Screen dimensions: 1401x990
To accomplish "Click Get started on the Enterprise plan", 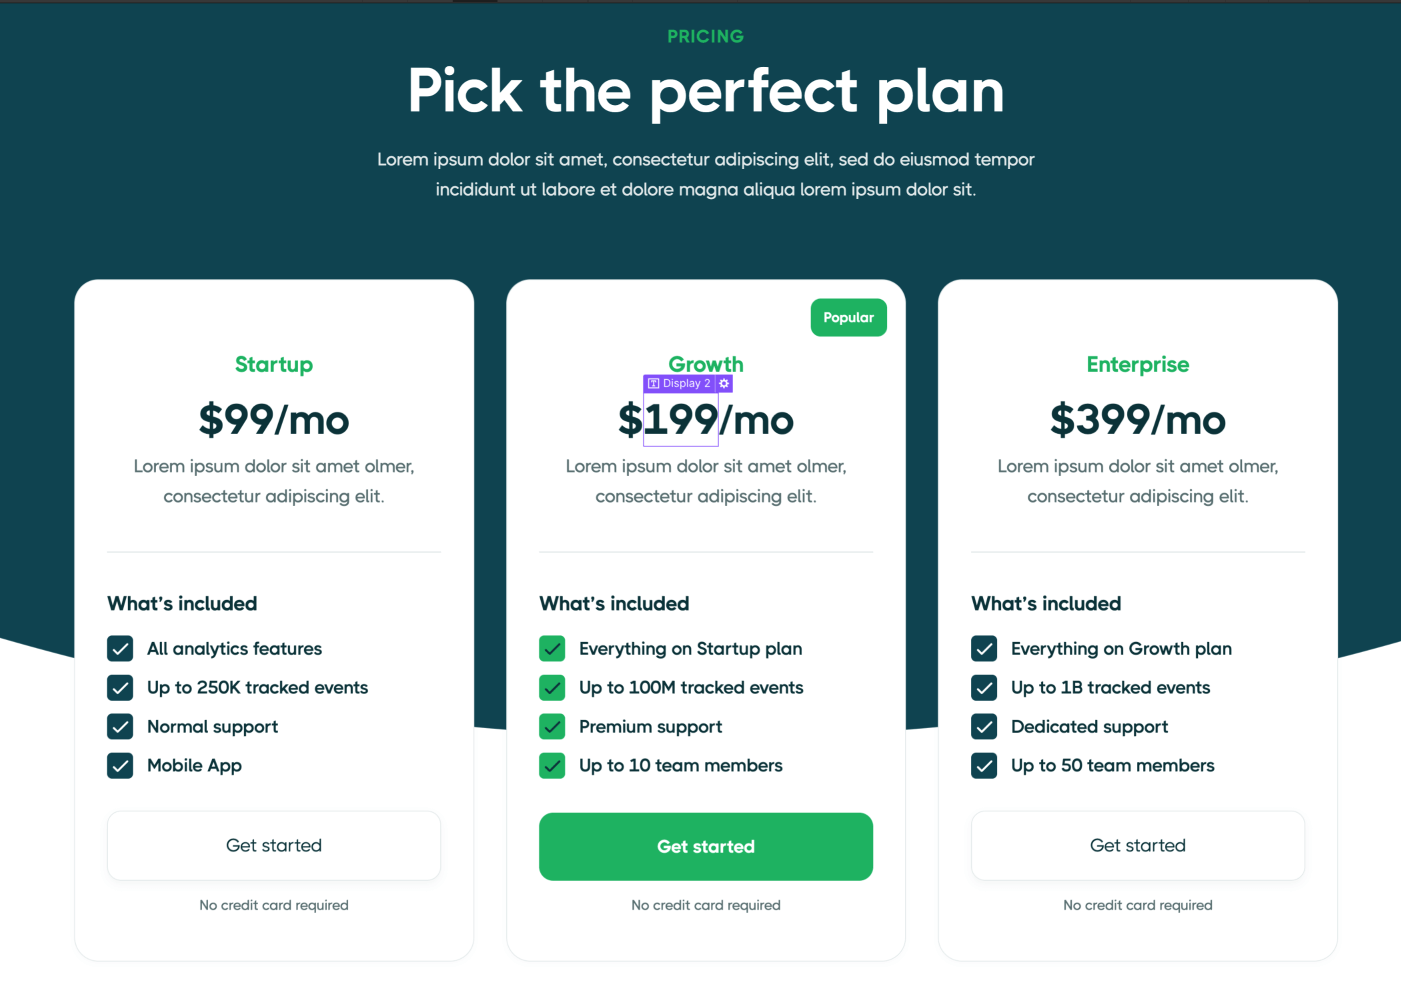I will (x=1137, y=845).
